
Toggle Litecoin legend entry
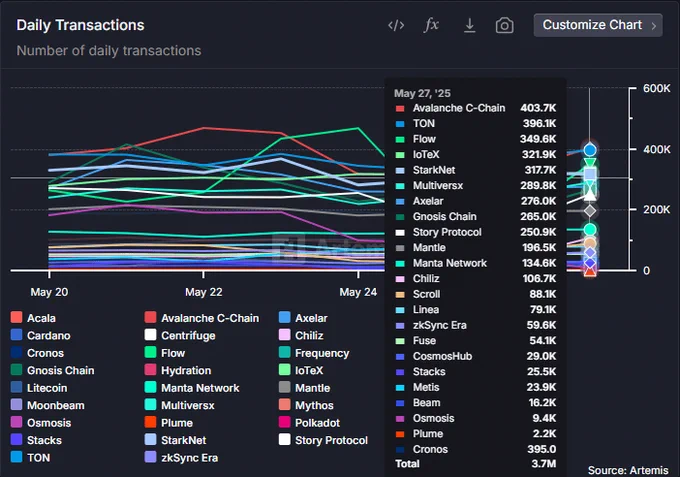pyautogui.click(x=39, y=388)
